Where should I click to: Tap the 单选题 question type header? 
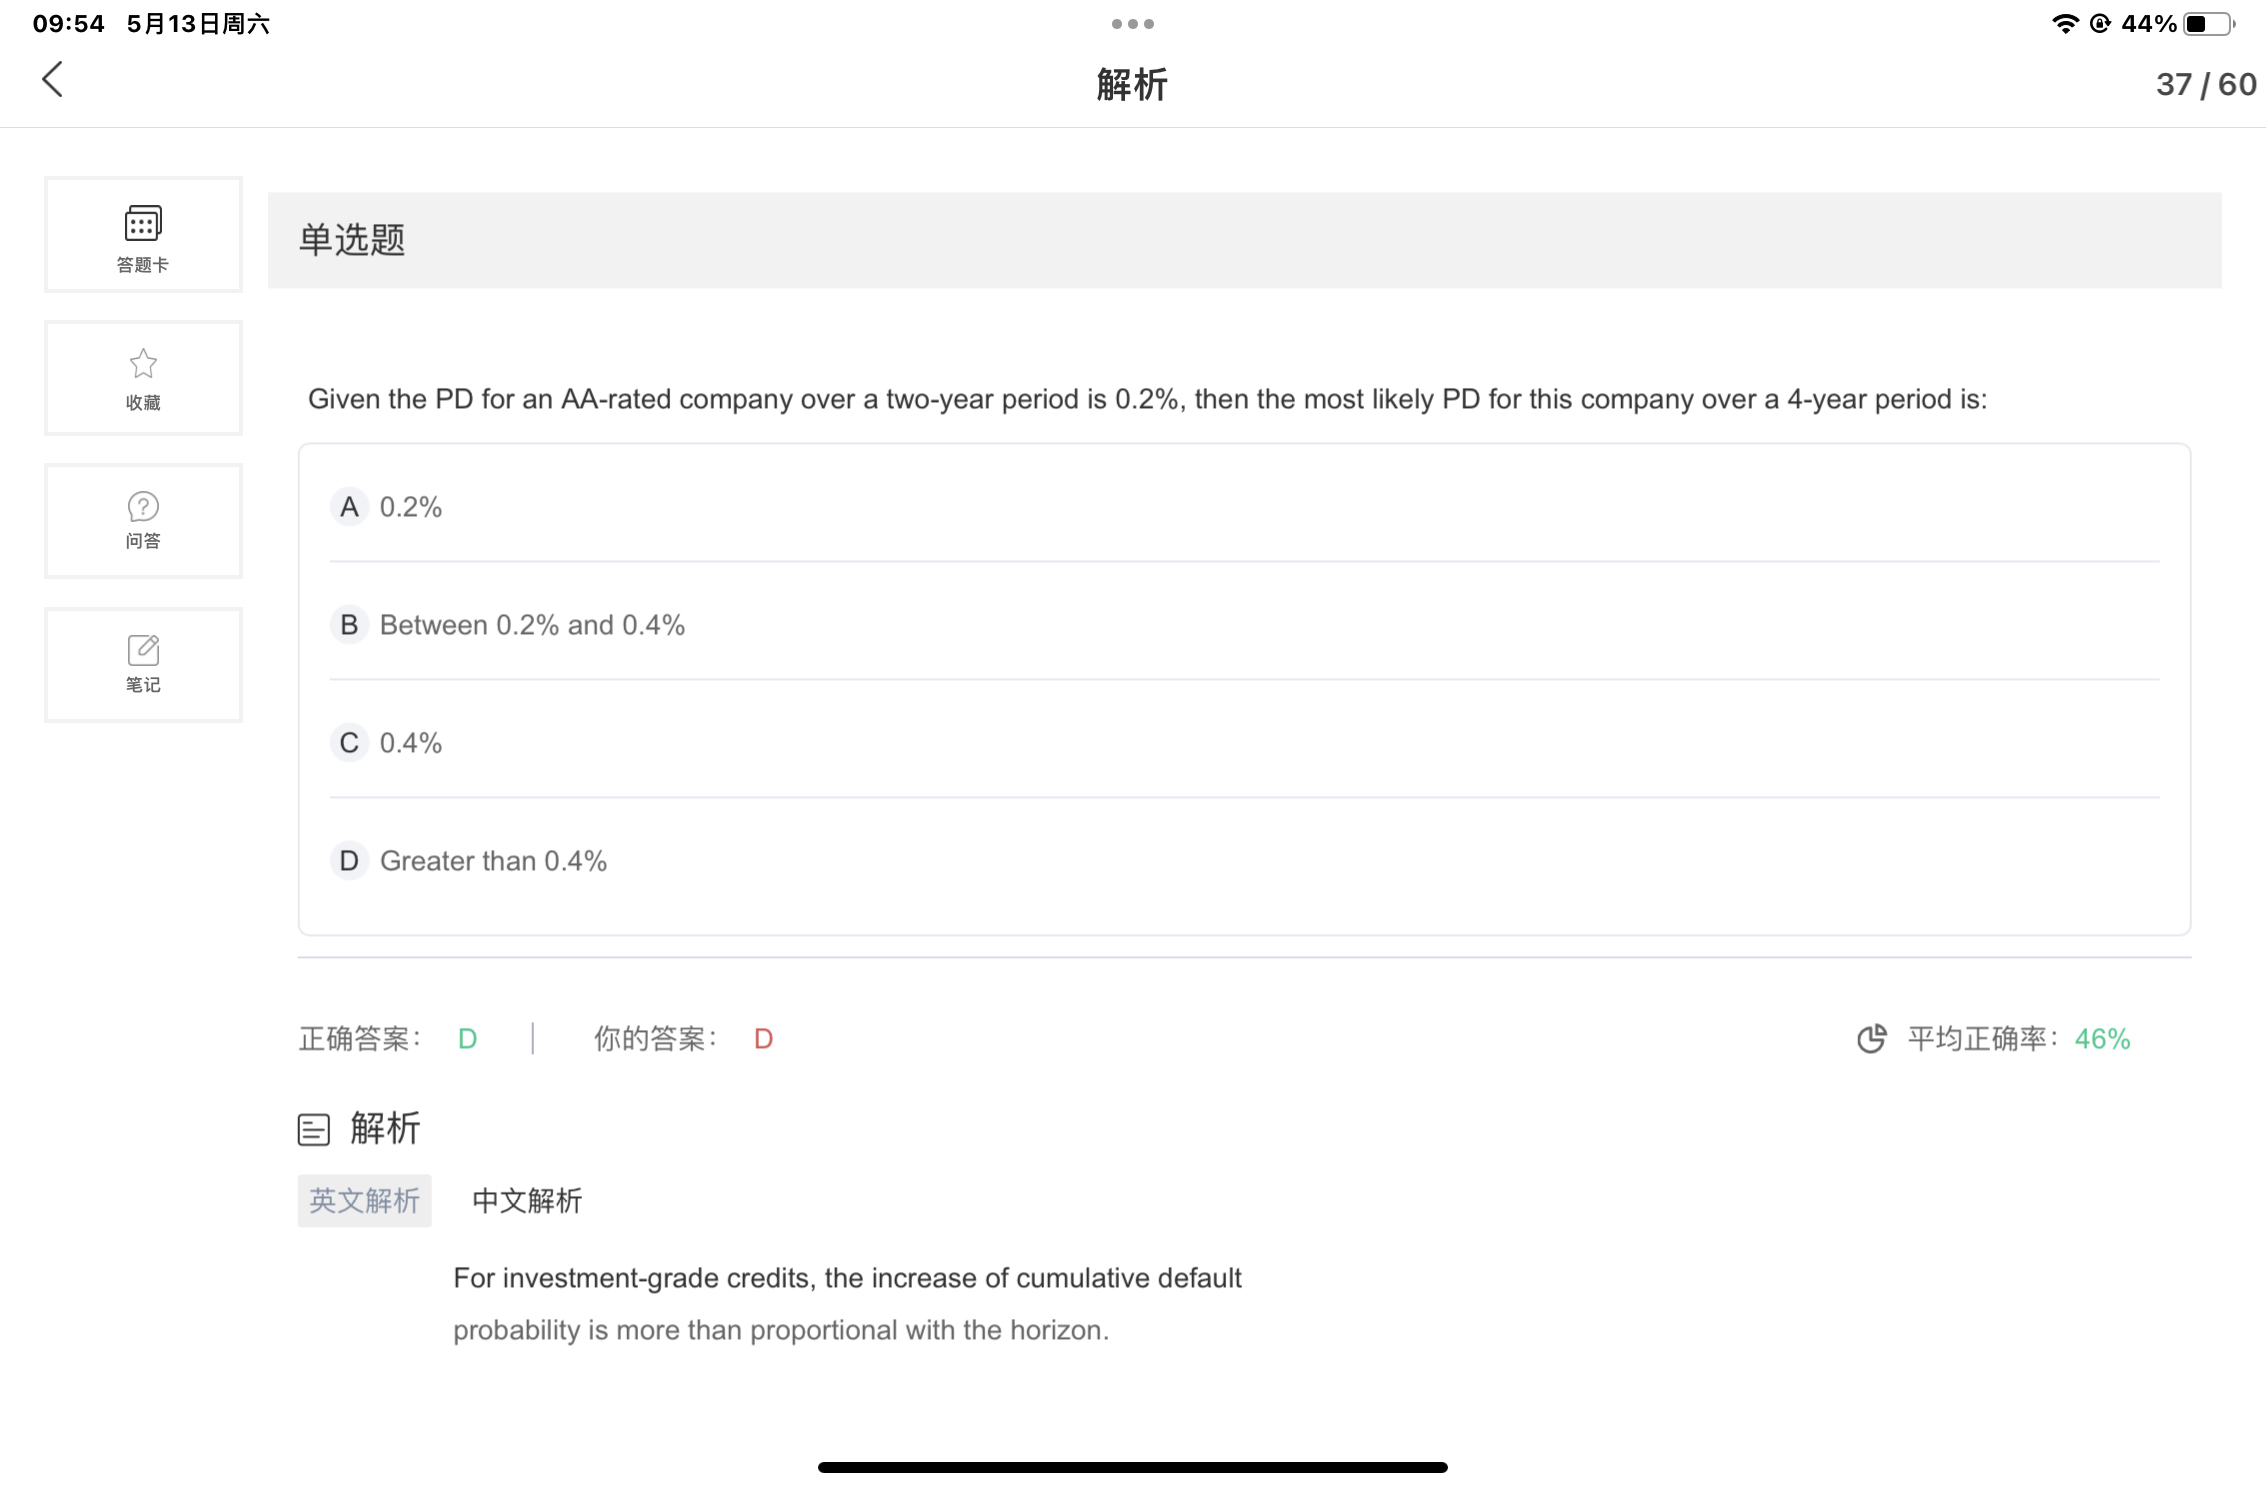[352, 240]
